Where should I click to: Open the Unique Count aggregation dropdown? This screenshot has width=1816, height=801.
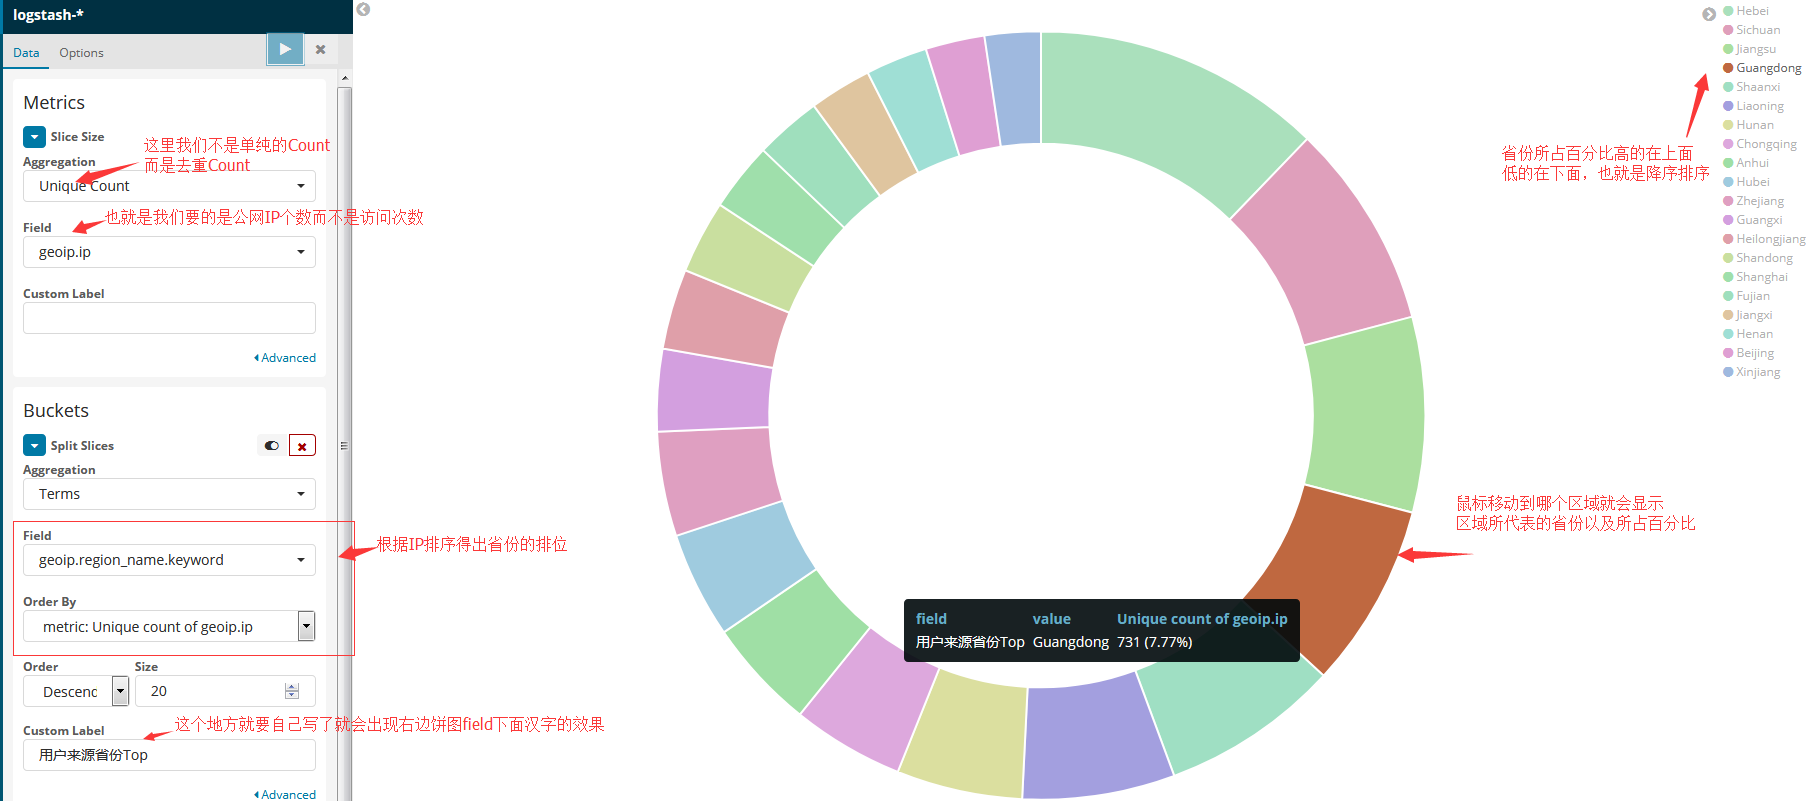pos(169,186)
